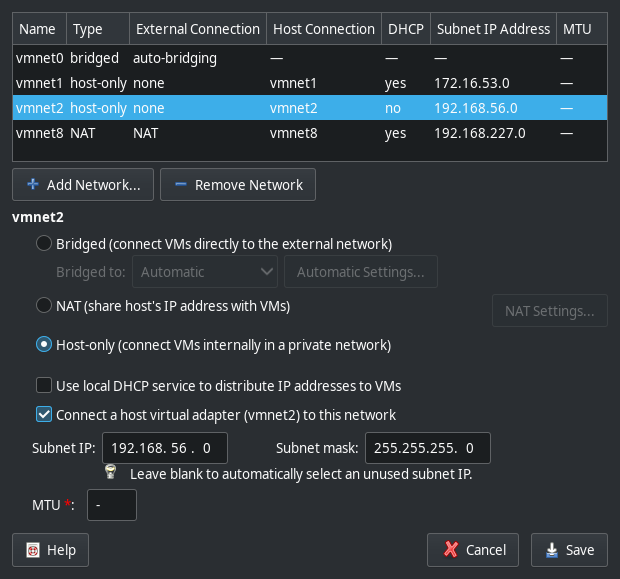620x579 pixels.
Task: Select the Bridged radio option
Action: tap(43, 243)
